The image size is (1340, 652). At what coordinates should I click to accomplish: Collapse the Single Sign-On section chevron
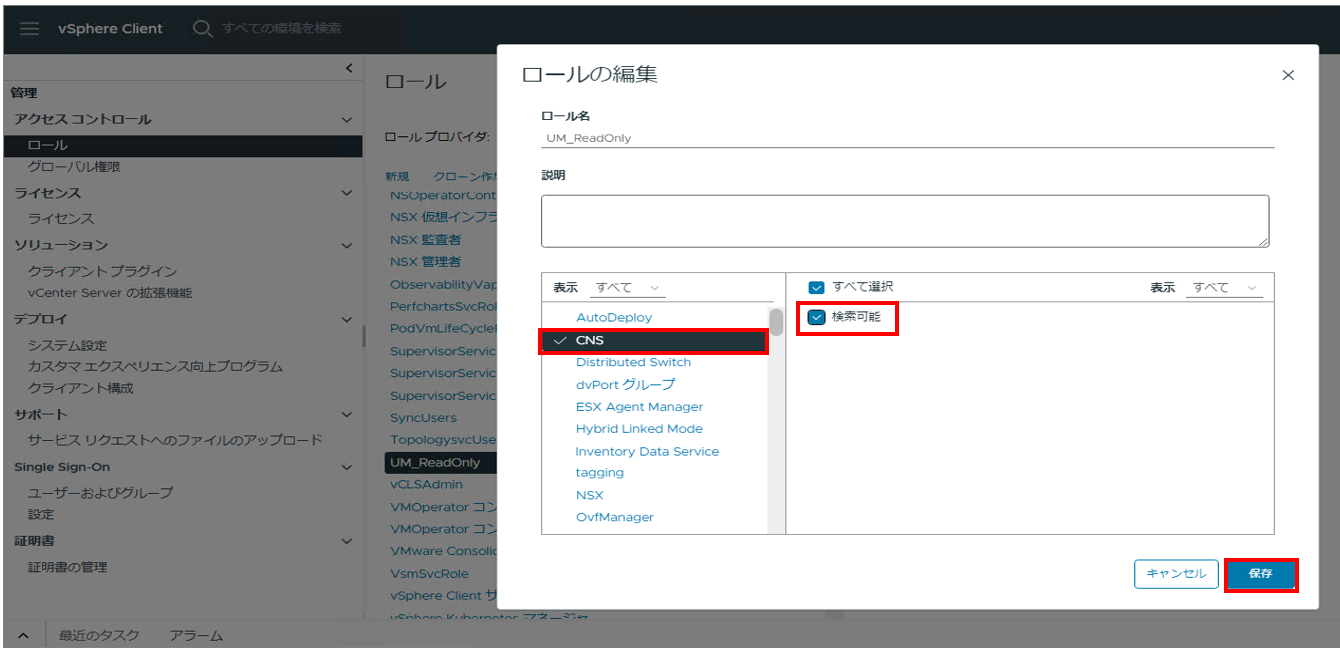coord(347,467)
